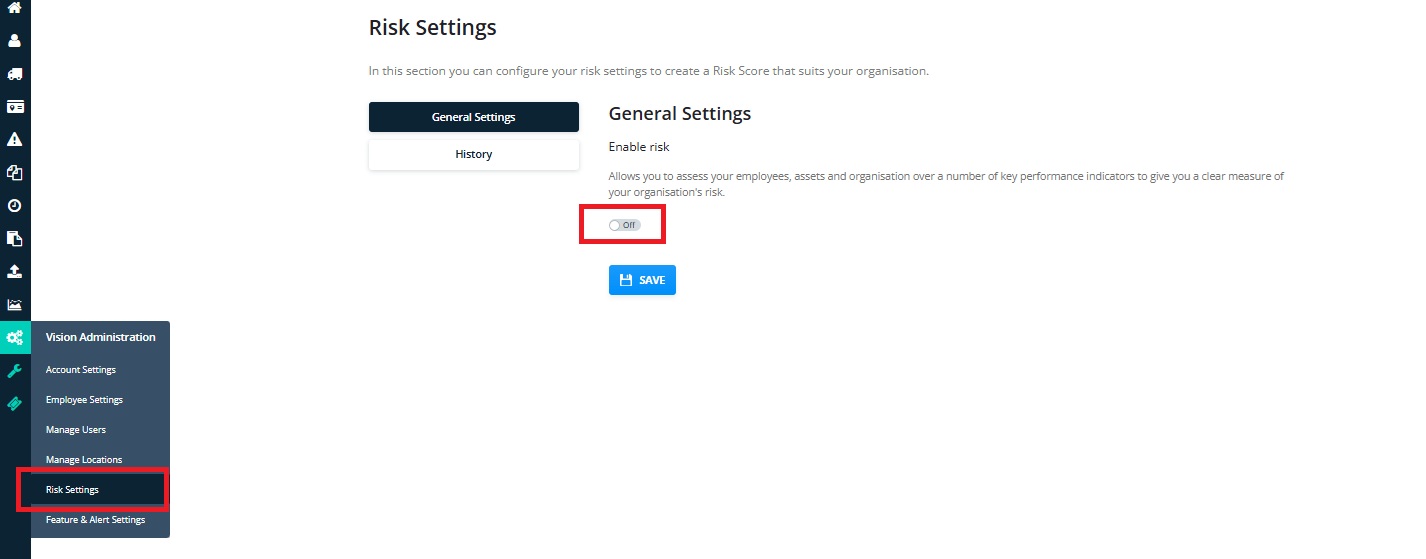
Task: Open the ID card icon
Action: tap(15, 106)
